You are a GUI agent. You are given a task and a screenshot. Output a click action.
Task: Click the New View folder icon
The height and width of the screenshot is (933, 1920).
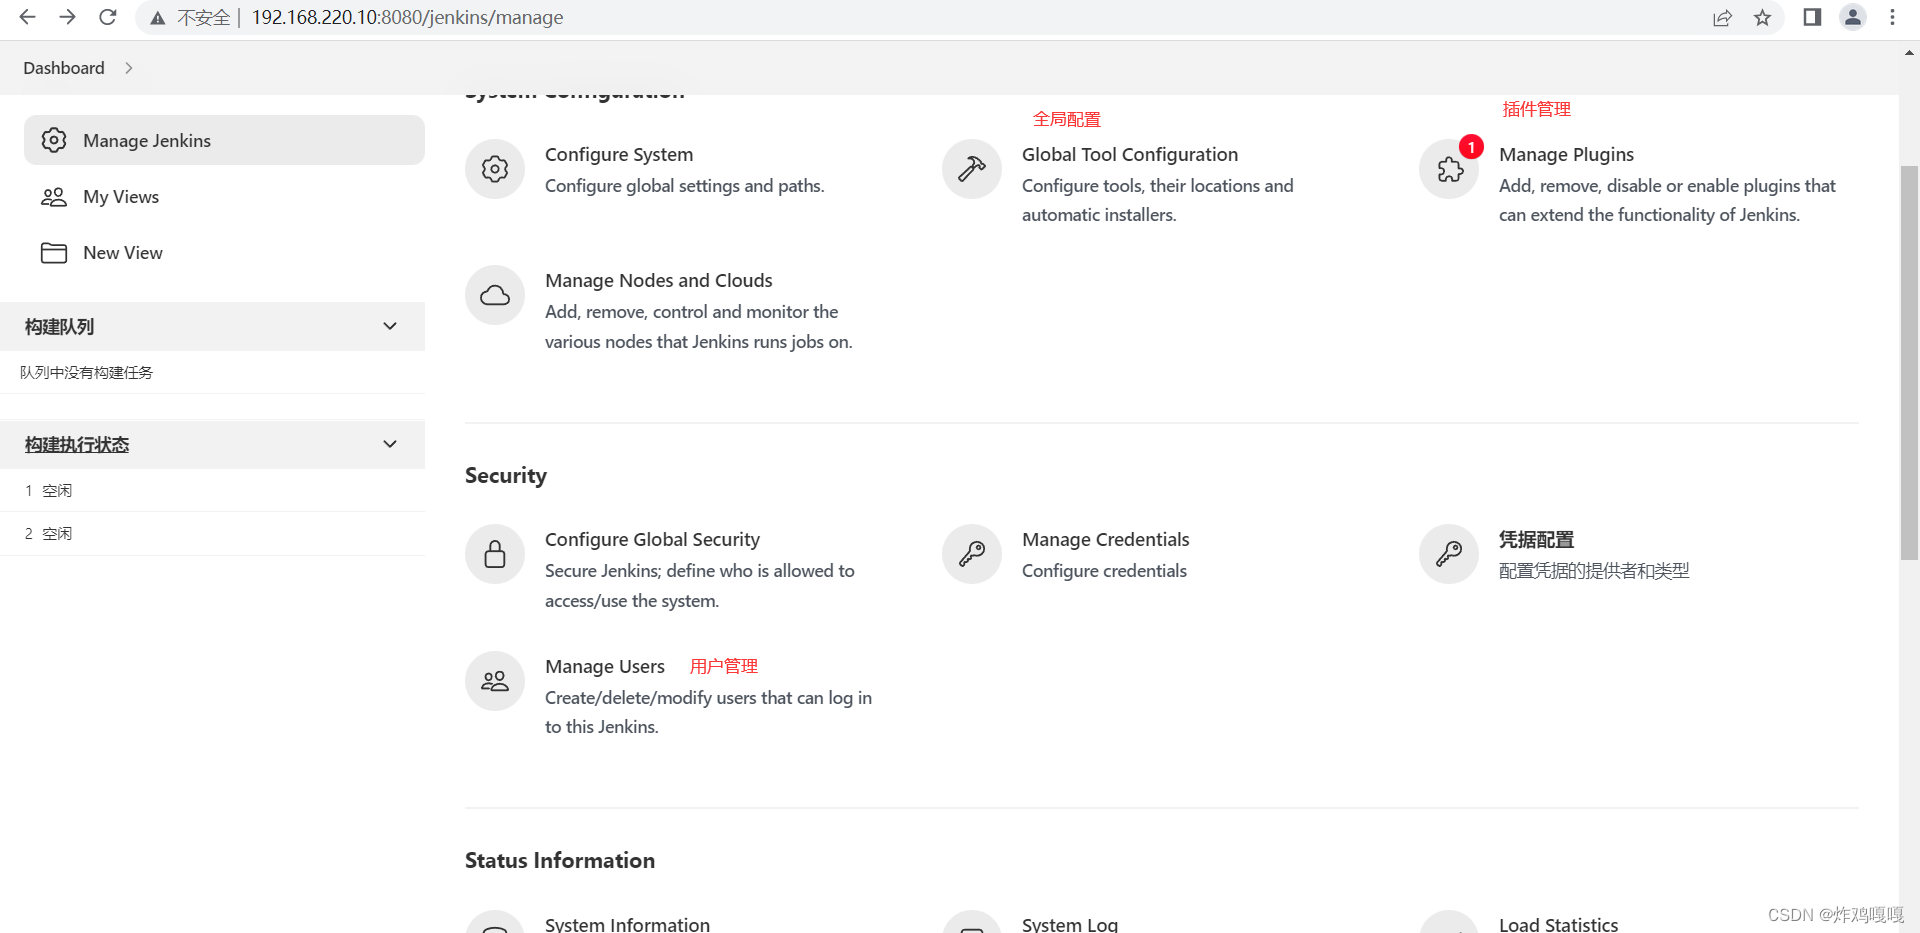coord(54,253)
